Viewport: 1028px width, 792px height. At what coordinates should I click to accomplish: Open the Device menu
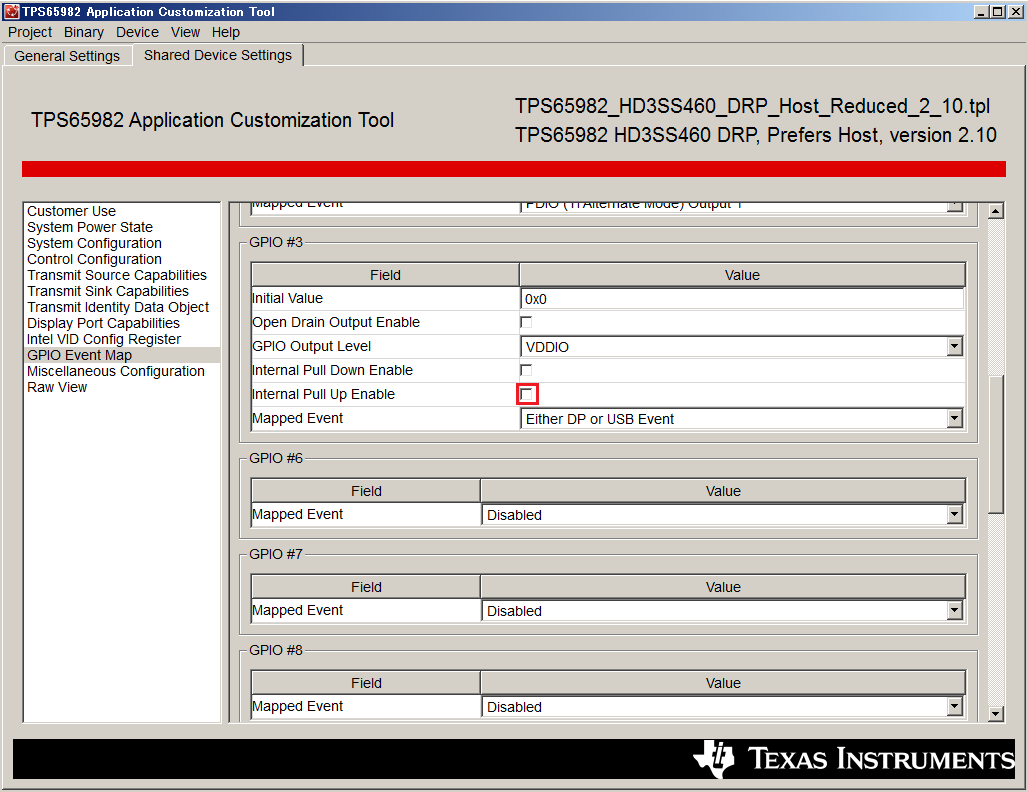137,32
